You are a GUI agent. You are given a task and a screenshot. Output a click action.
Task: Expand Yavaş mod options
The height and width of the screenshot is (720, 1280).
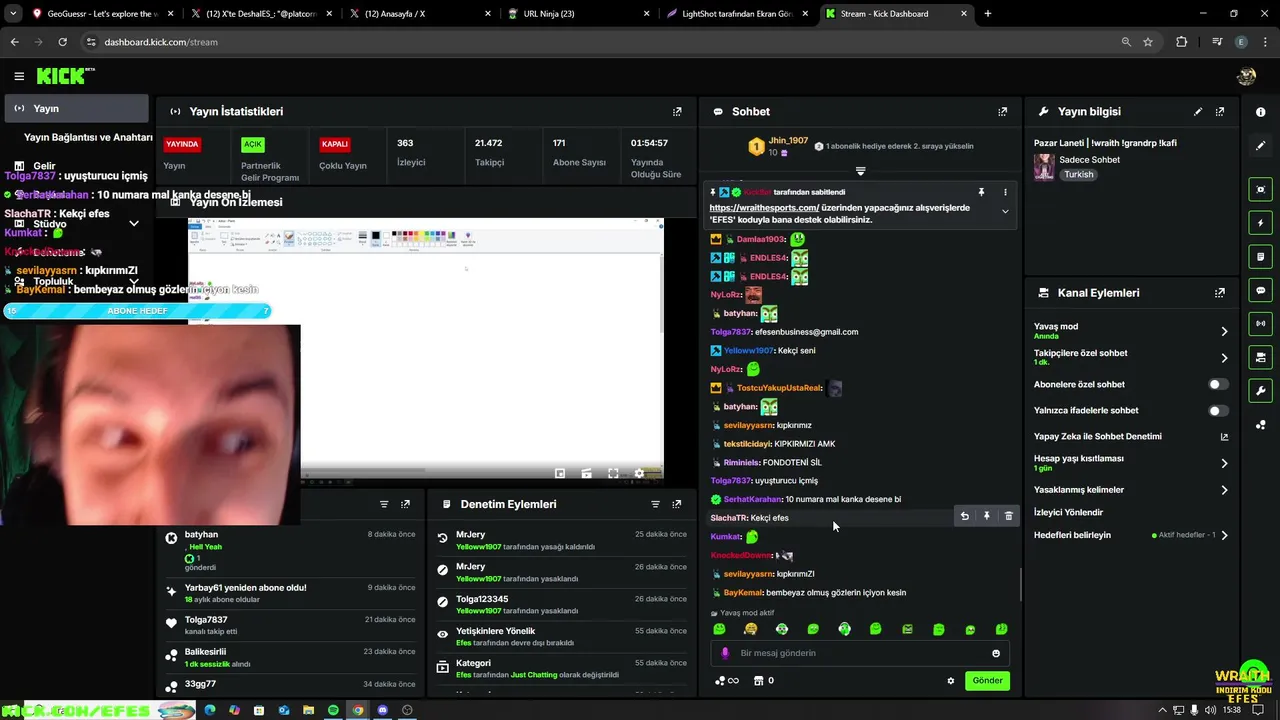[x=1224, y=331]
